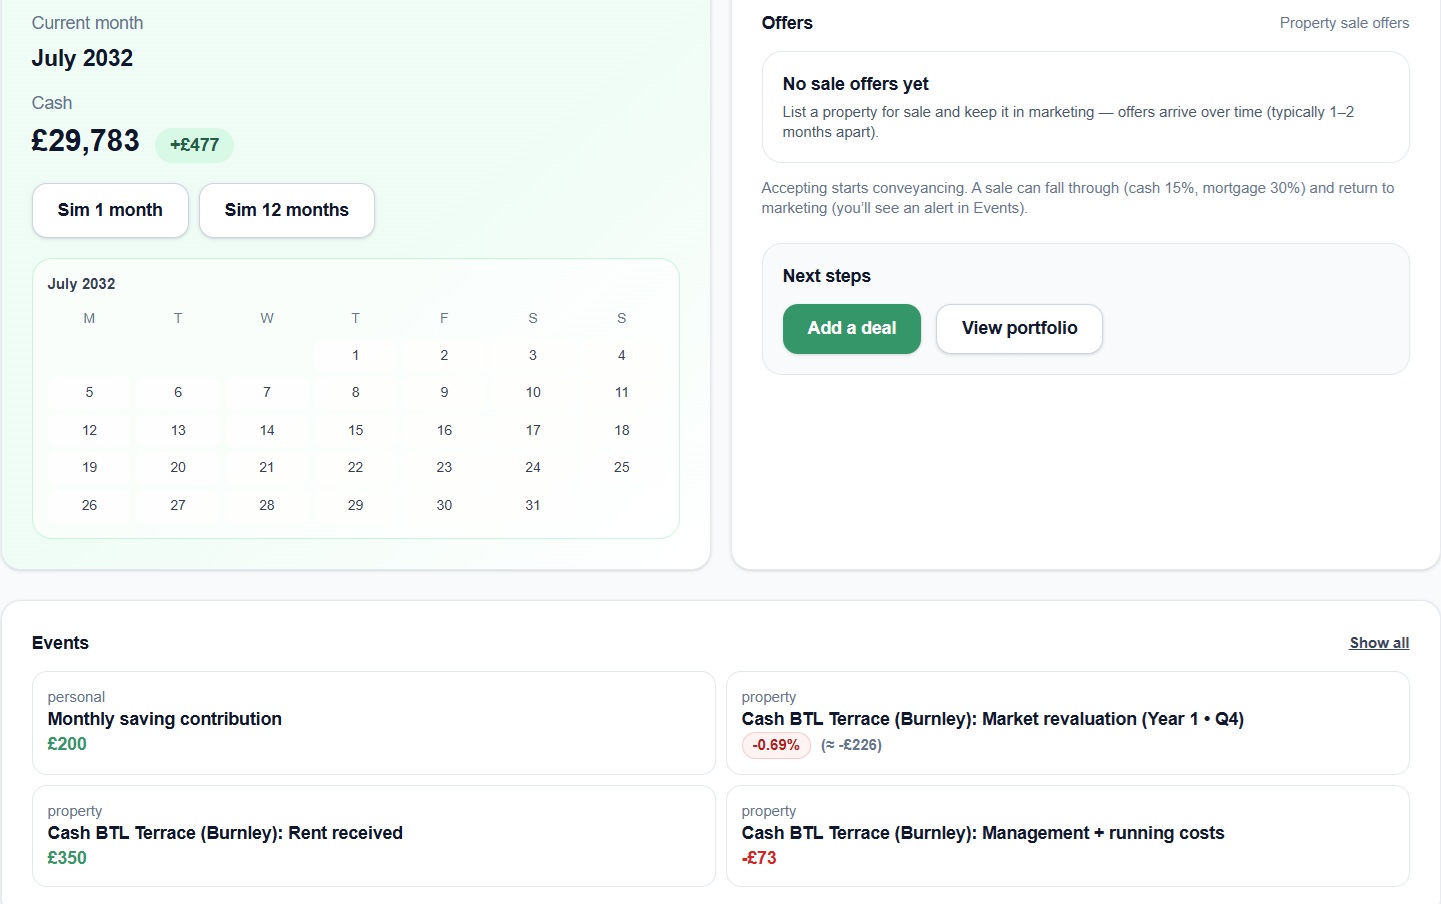Image resolution: width=1441 pixels, height=904 pixels.
Task: Click the Next steps panel heading
Action: click(827, 276)
